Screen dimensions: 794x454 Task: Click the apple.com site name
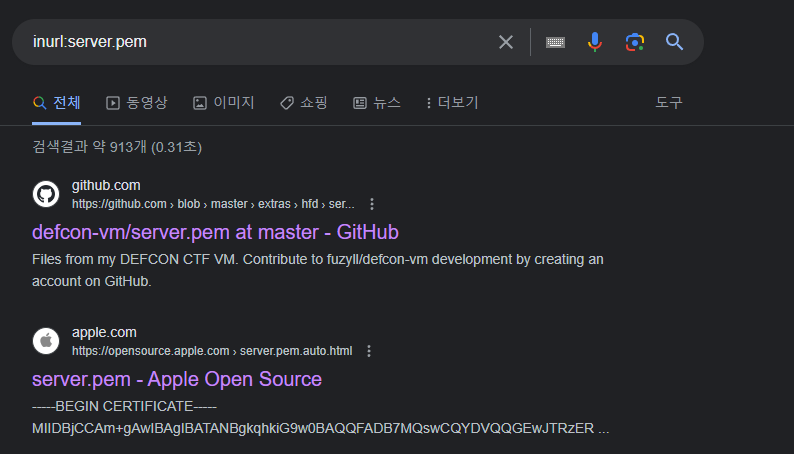coord(104,333)
